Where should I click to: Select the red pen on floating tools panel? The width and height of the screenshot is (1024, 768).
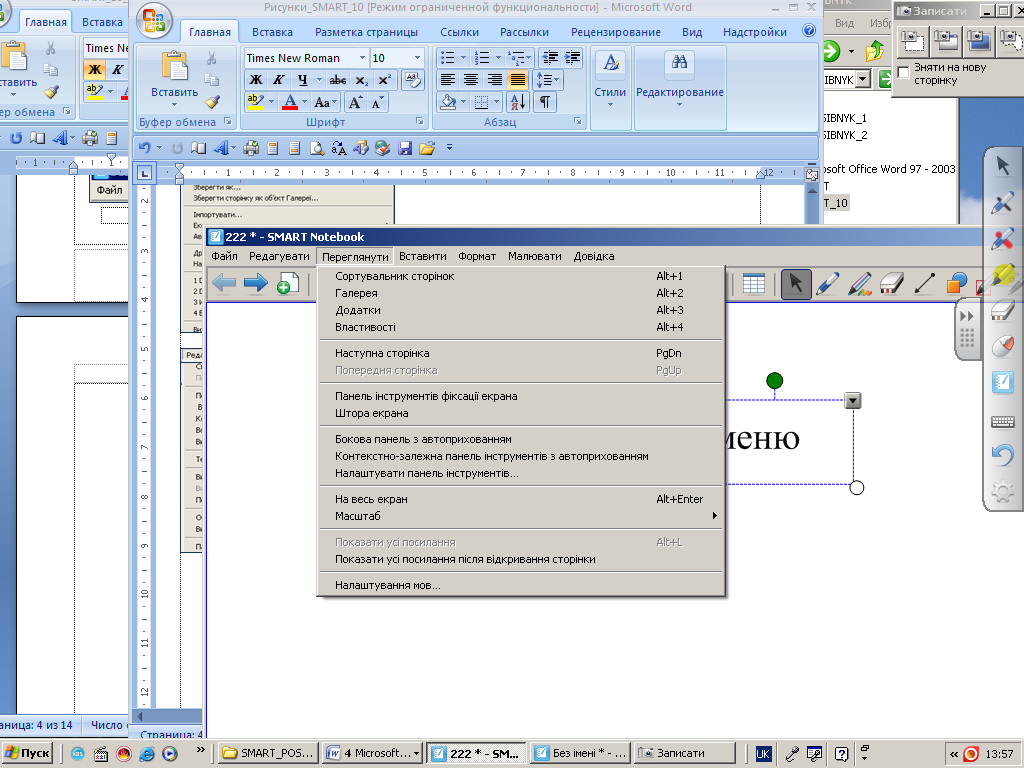[x=1002, y=239]
